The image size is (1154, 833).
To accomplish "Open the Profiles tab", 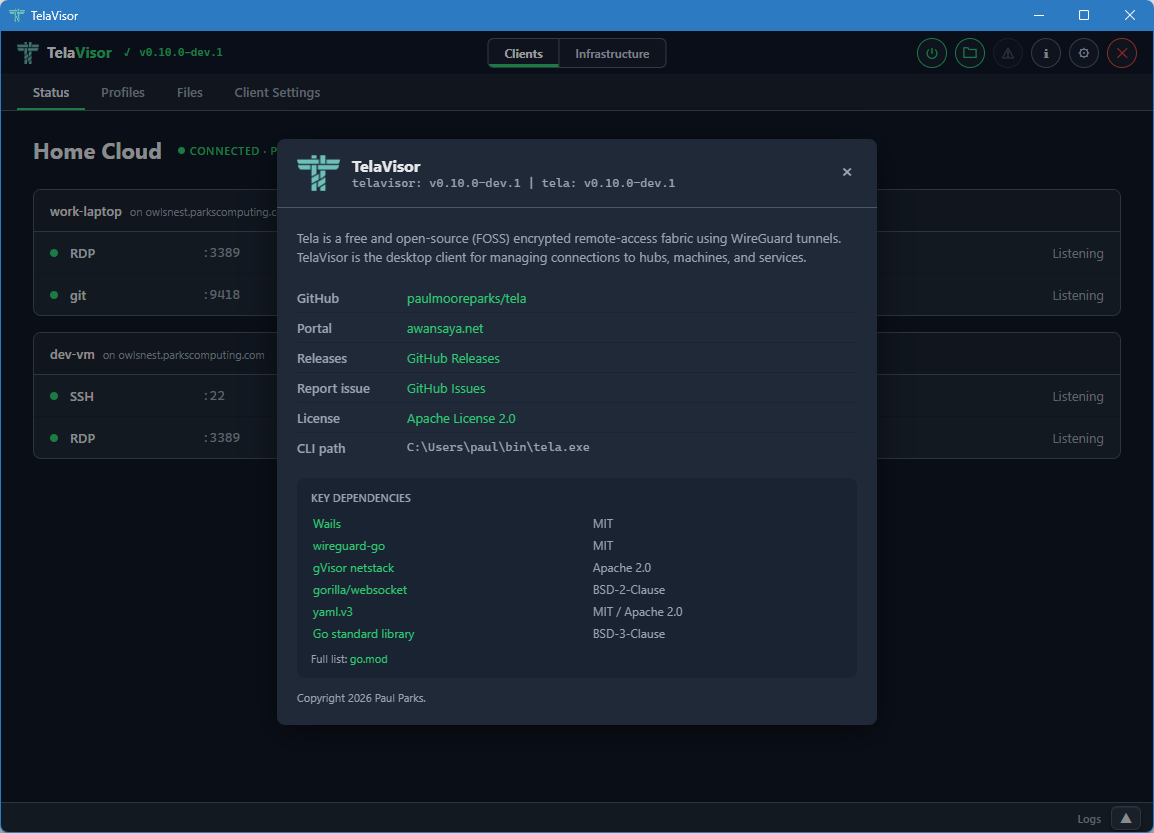I will (123, 93).
